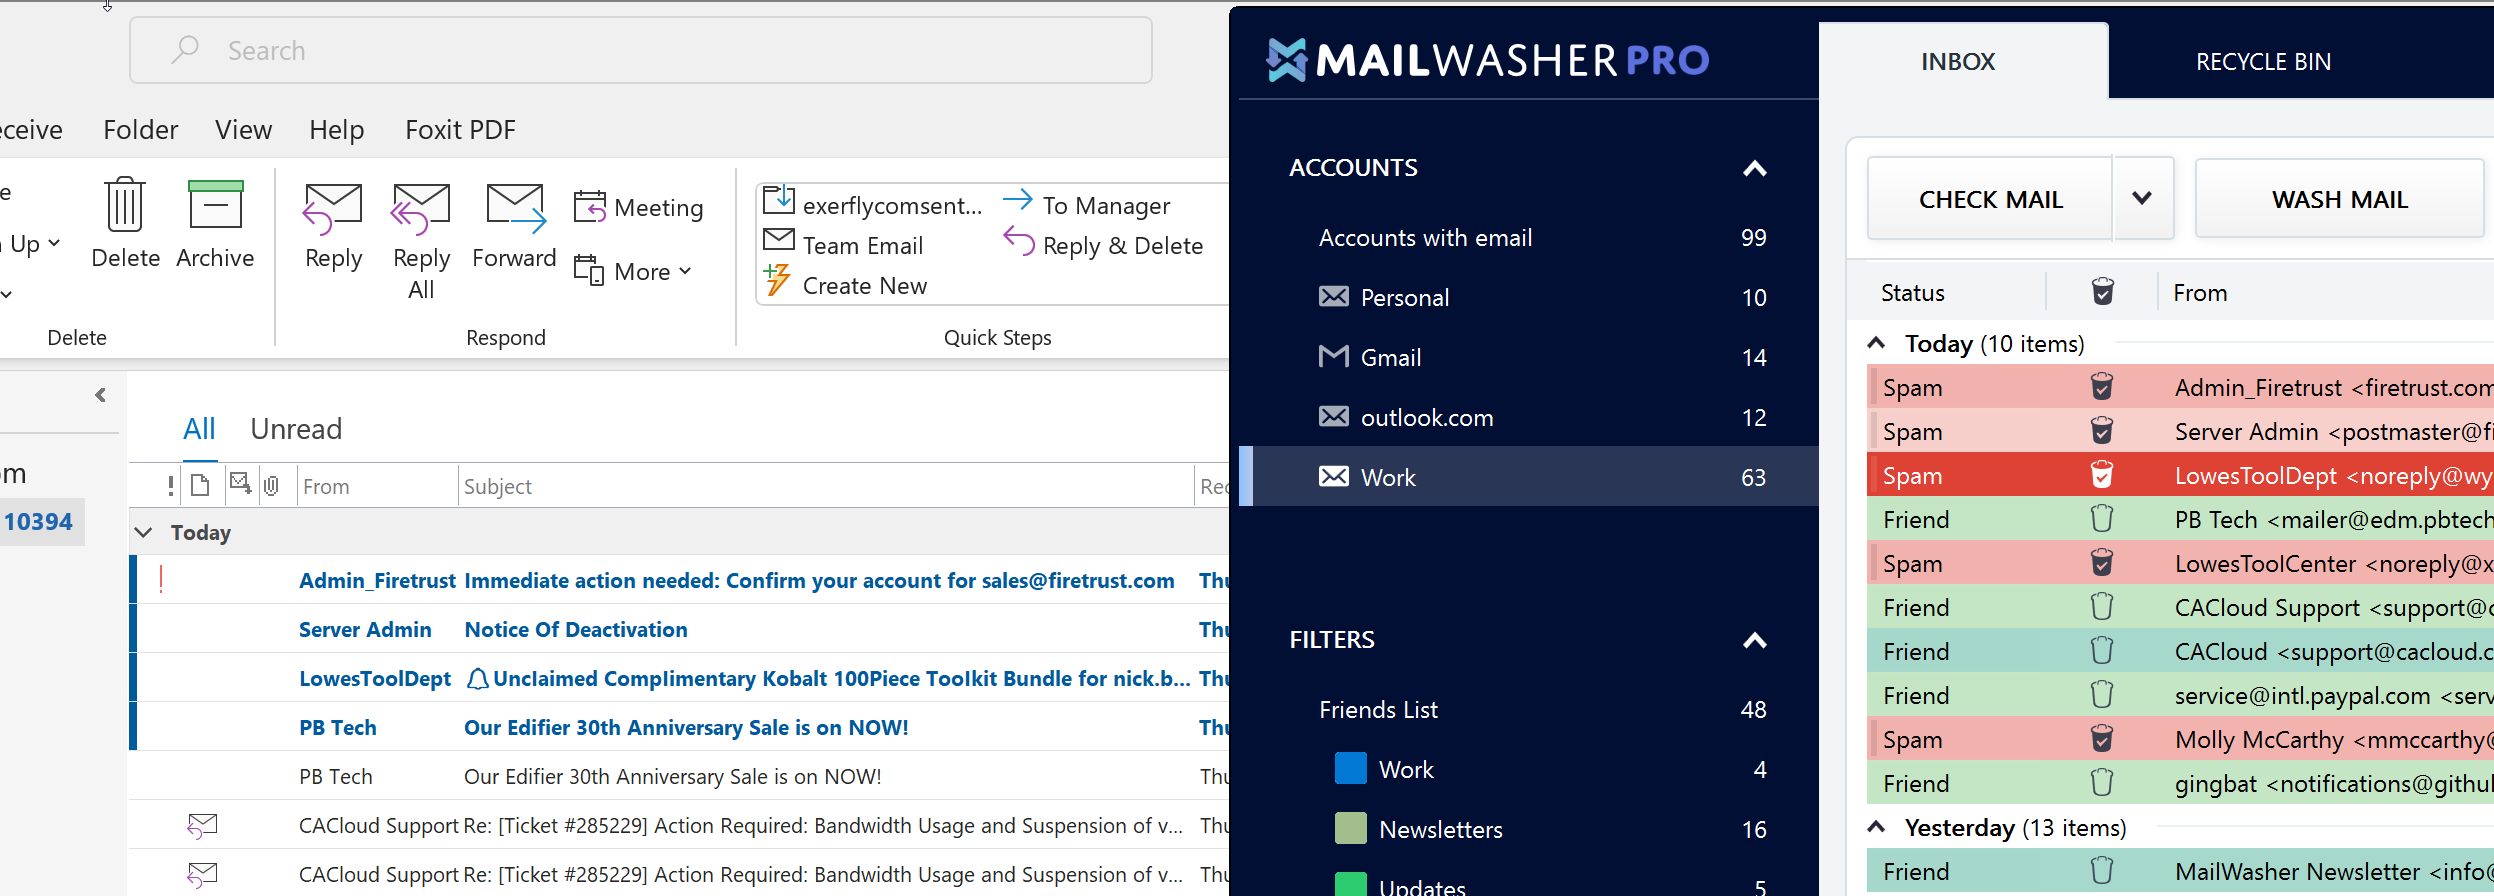This screenshot has width=2494, height=896.
Task: Toggle delete mark on Server Admin email
Action: 2102,431
